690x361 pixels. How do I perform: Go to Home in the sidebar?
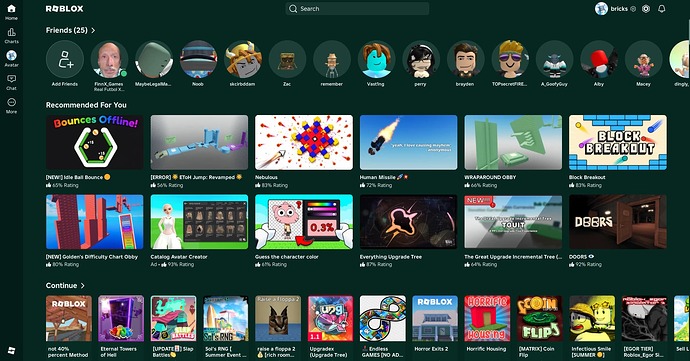(x=11, y=12)
